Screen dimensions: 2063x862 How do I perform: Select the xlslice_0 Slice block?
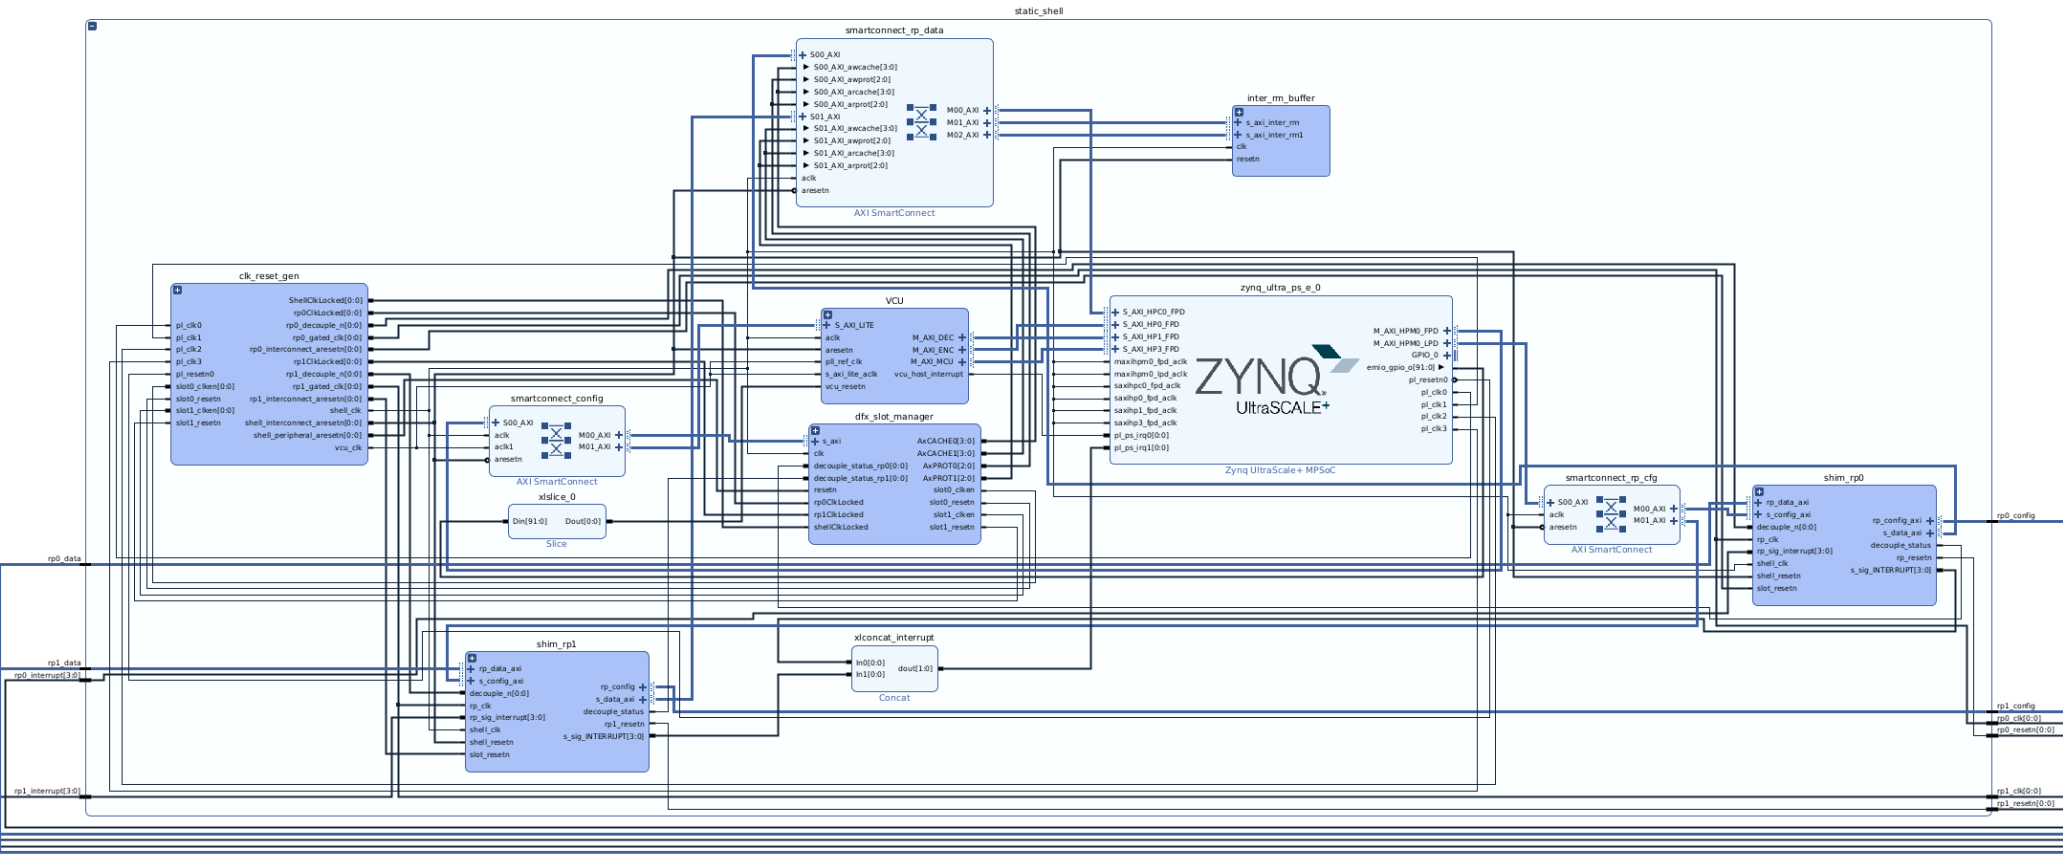556,521
